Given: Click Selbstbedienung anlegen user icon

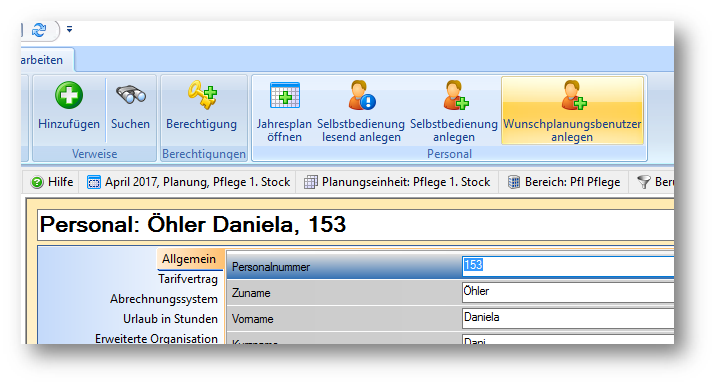Looking at the screenshot, I should 455,95.
